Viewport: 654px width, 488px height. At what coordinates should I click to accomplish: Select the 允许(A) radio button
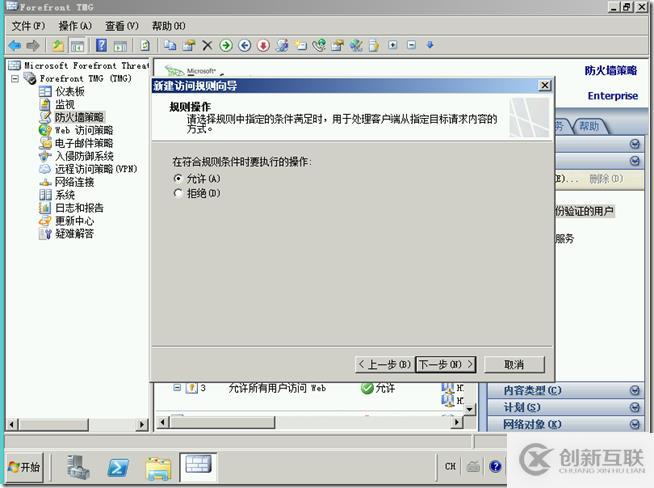pyautogui.click(x=178, y=179)
